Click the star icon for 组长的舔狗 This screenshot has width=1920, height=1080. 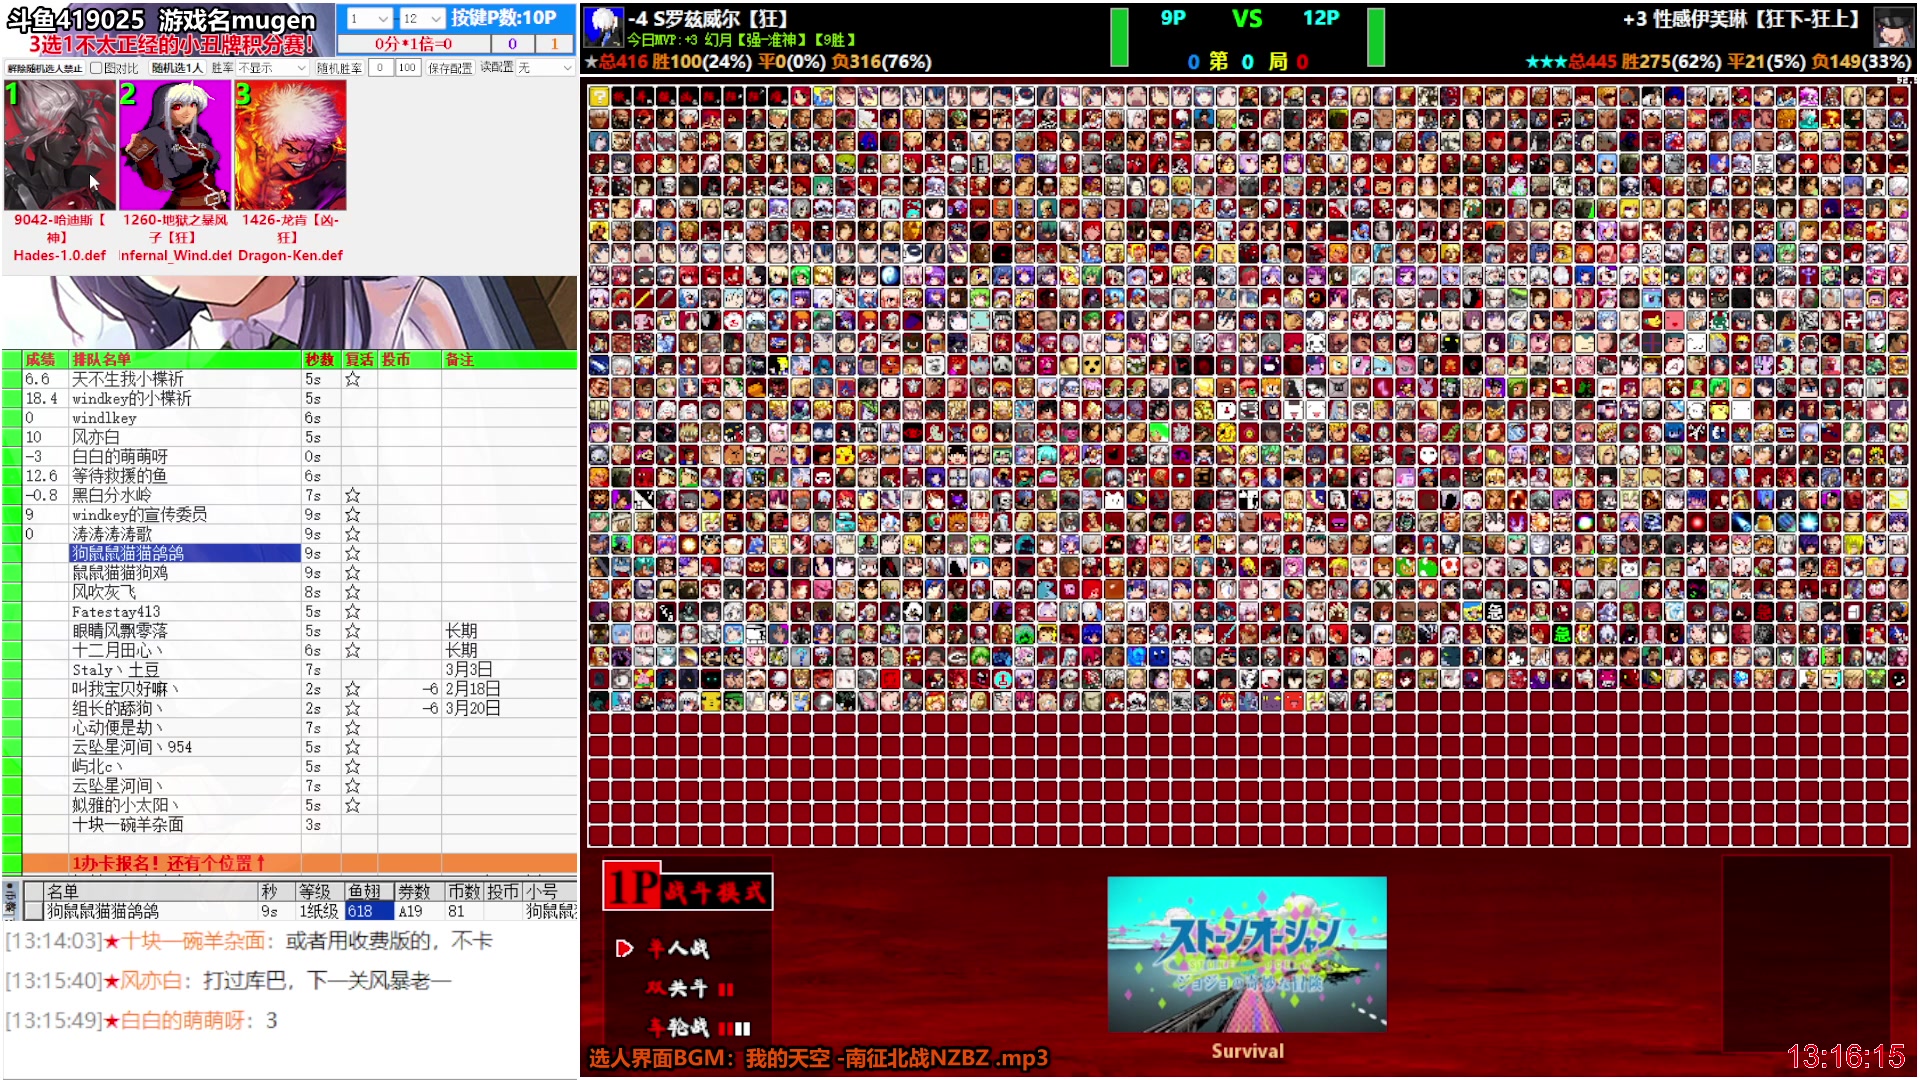click(352, 708)
